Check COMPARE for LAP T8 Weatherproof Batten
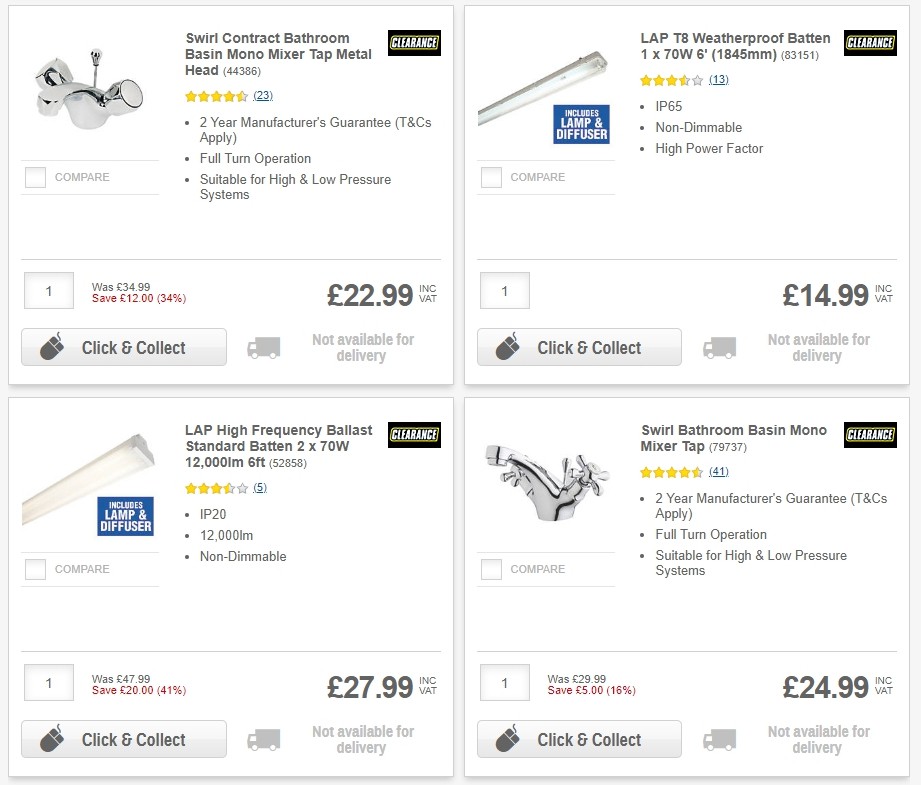 coord(491,177)
